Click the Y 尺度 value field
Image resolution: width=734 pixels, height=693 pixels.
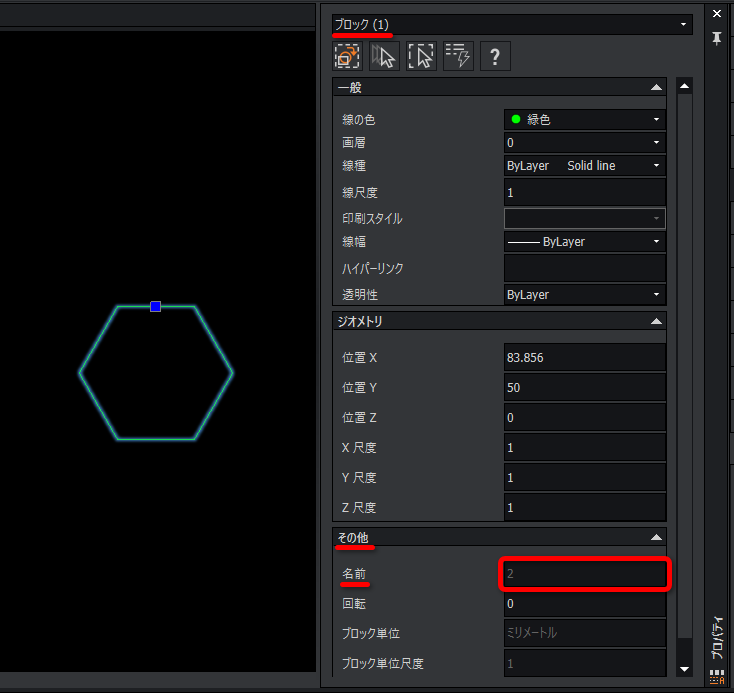[x=585, y=477]
